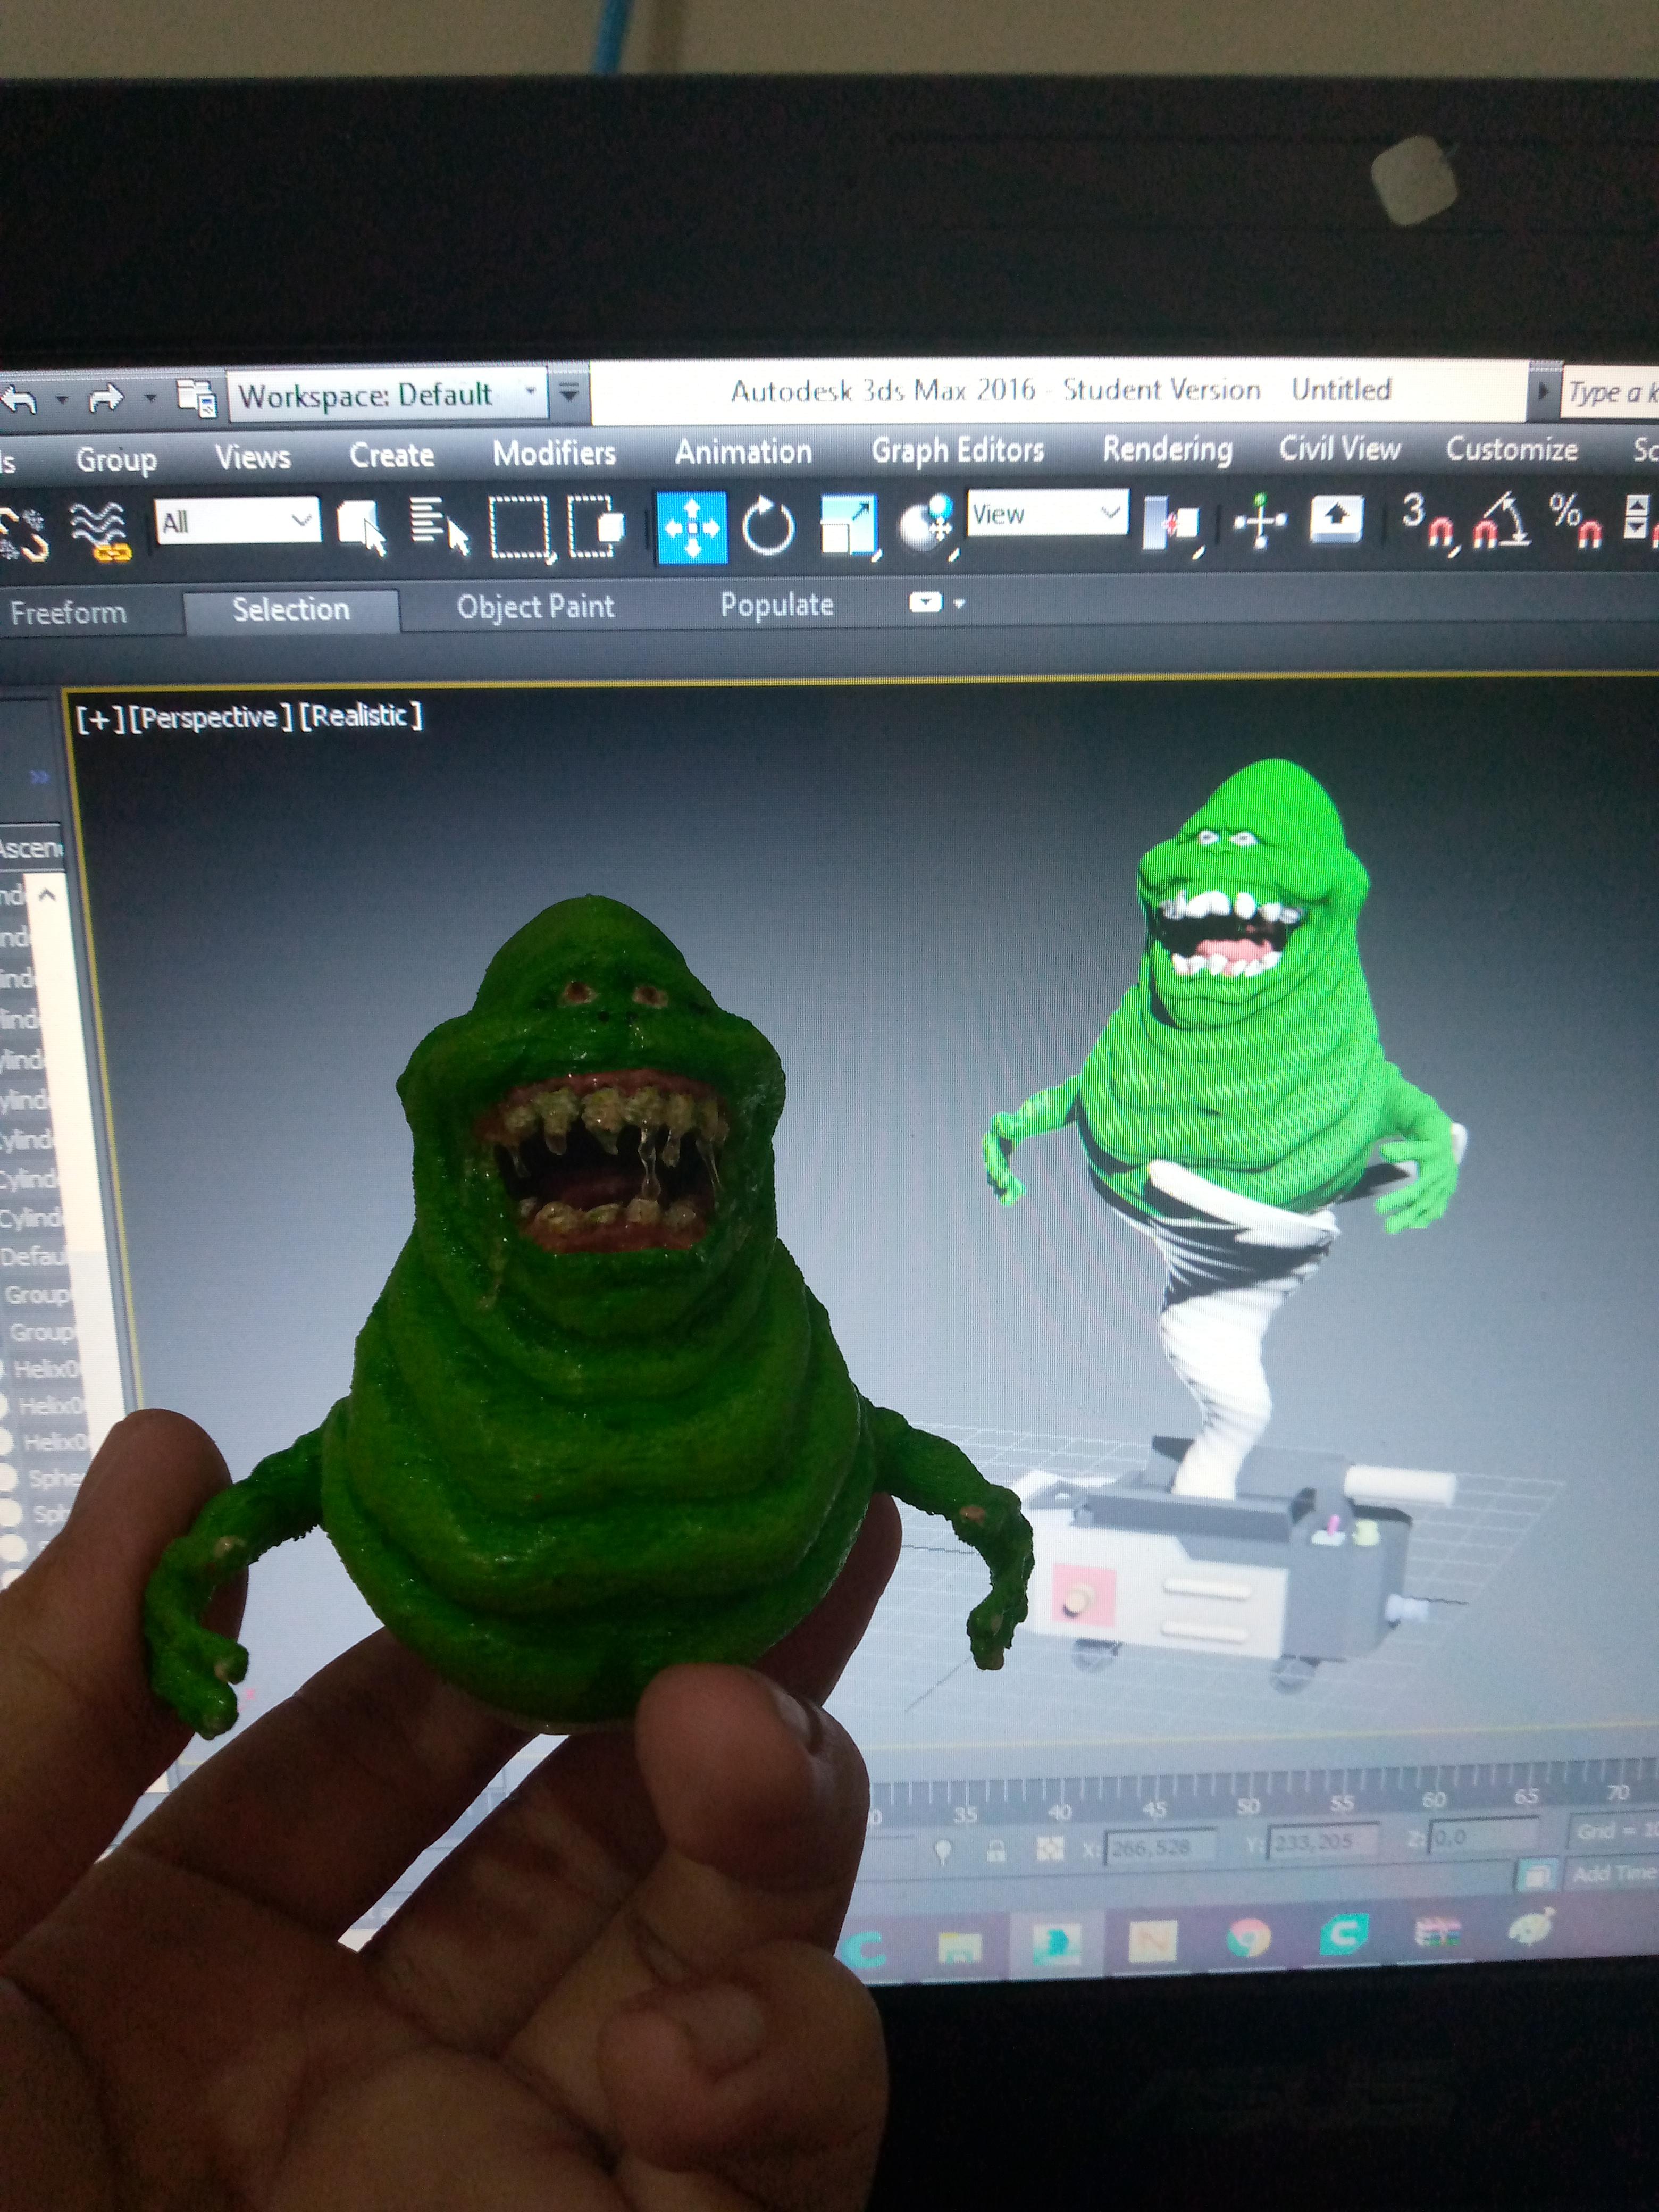The height and width of the screenshot is (2212, 1659).
Task: Toggle the Selection Lock padlock
Action: pyautogui.click(x=996, y=1850)
